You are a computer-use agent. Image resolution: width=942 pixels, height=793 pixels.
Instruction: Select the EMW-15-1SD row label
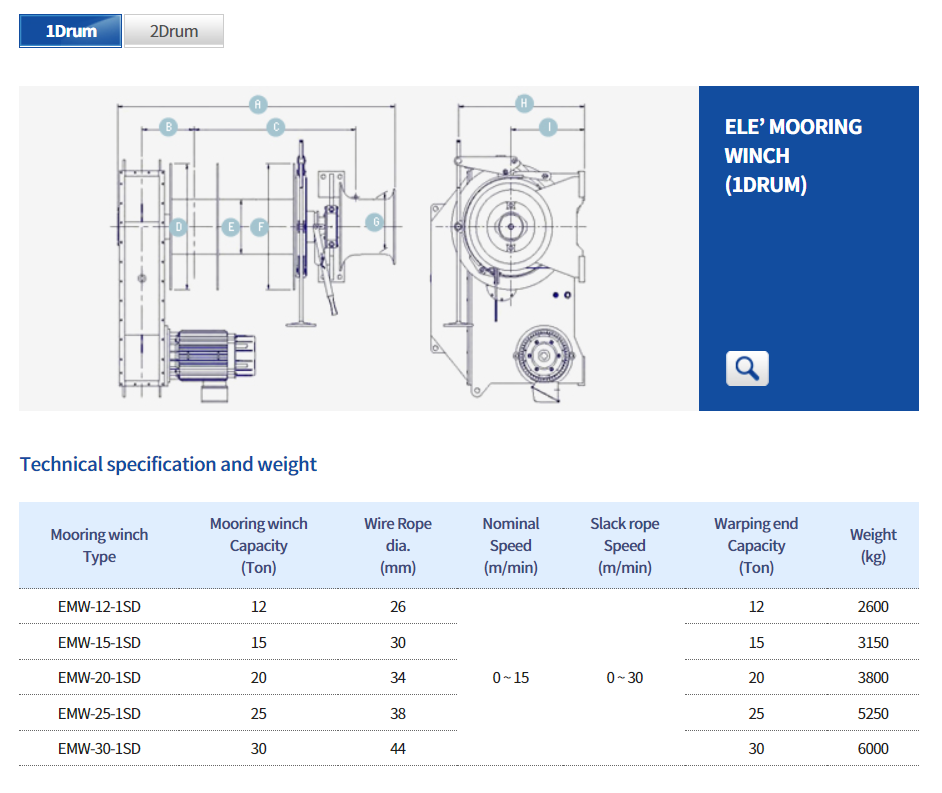pos(99,643)
